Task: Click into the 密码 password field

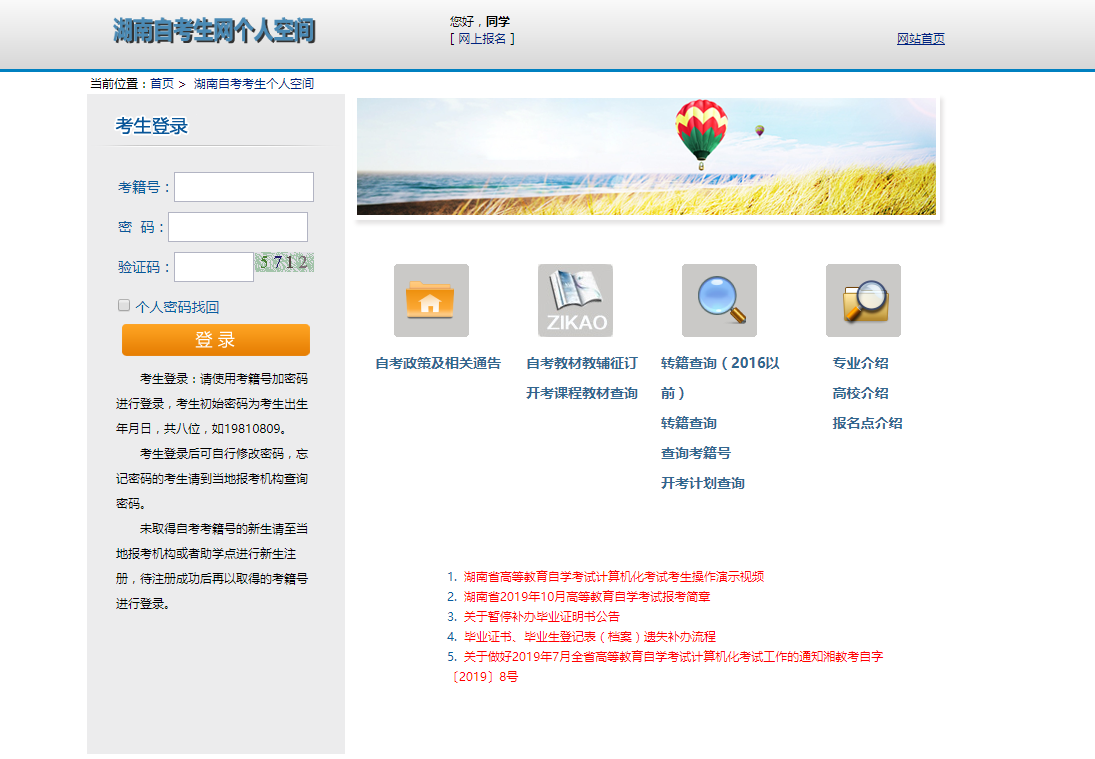Action: tap(238, 227)
